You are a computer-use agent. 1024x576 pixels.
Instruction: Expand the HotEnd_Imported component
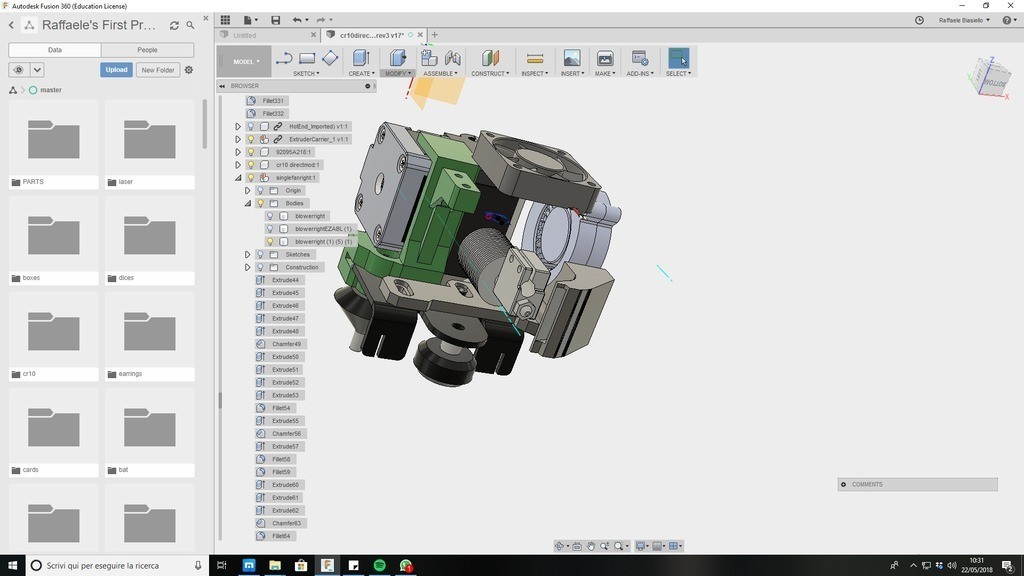pyautogui.click(x=238, y=127)
